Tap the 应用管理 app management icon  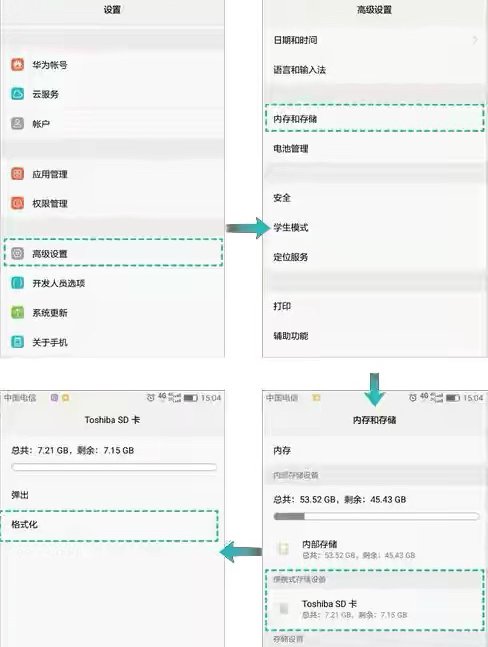pos(17,174)
